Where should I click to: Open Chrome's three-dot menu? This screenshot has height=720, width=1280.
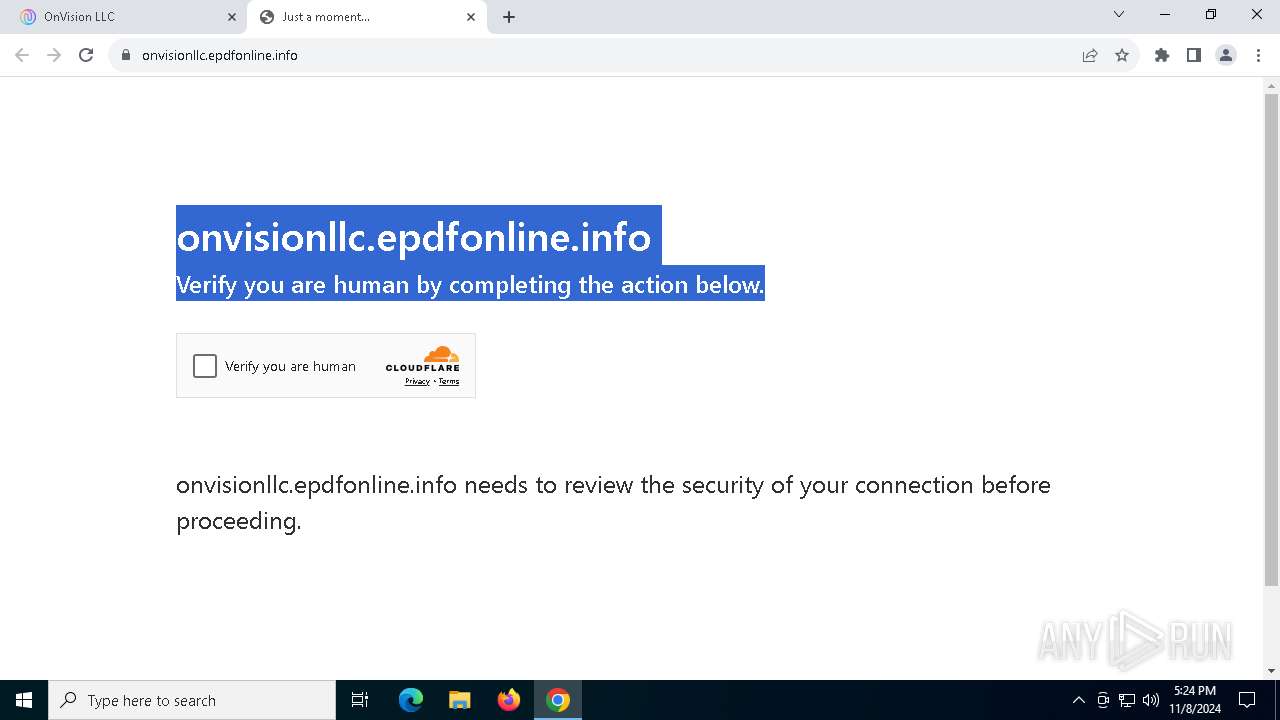coord(1258,55)
